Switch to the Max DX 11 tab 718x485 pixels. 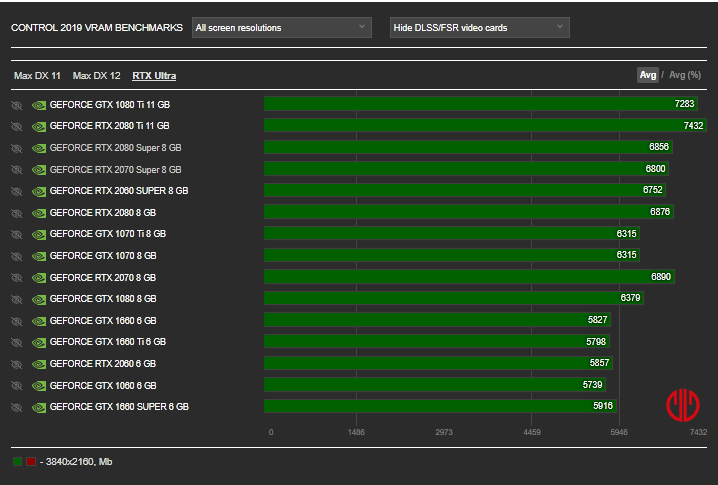tap(37, 76)
